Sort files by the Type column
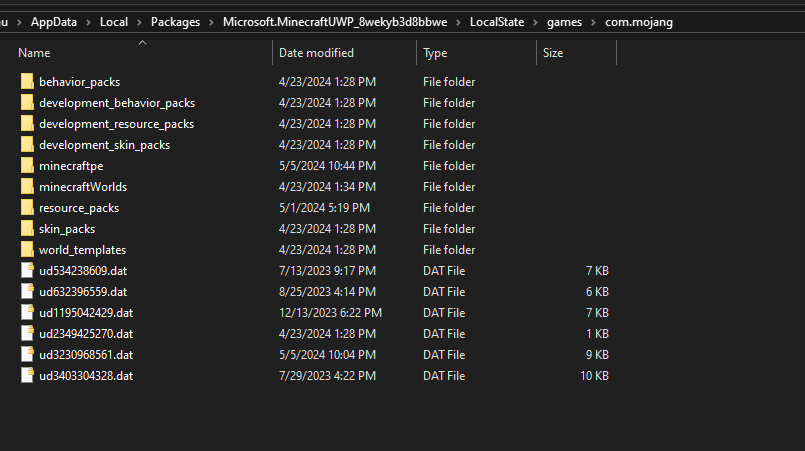 pyautogui.click(x=435, y=53)
